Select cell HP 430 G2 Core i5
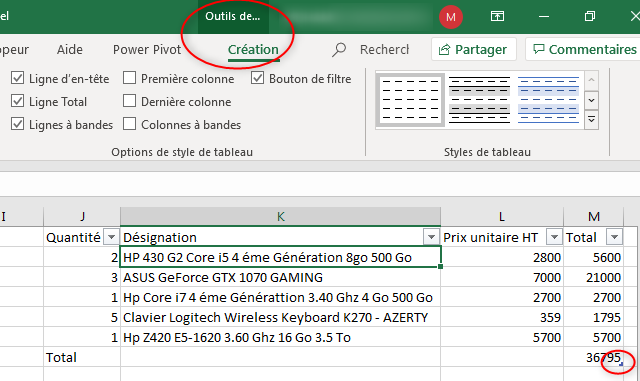 click(280, 257)
